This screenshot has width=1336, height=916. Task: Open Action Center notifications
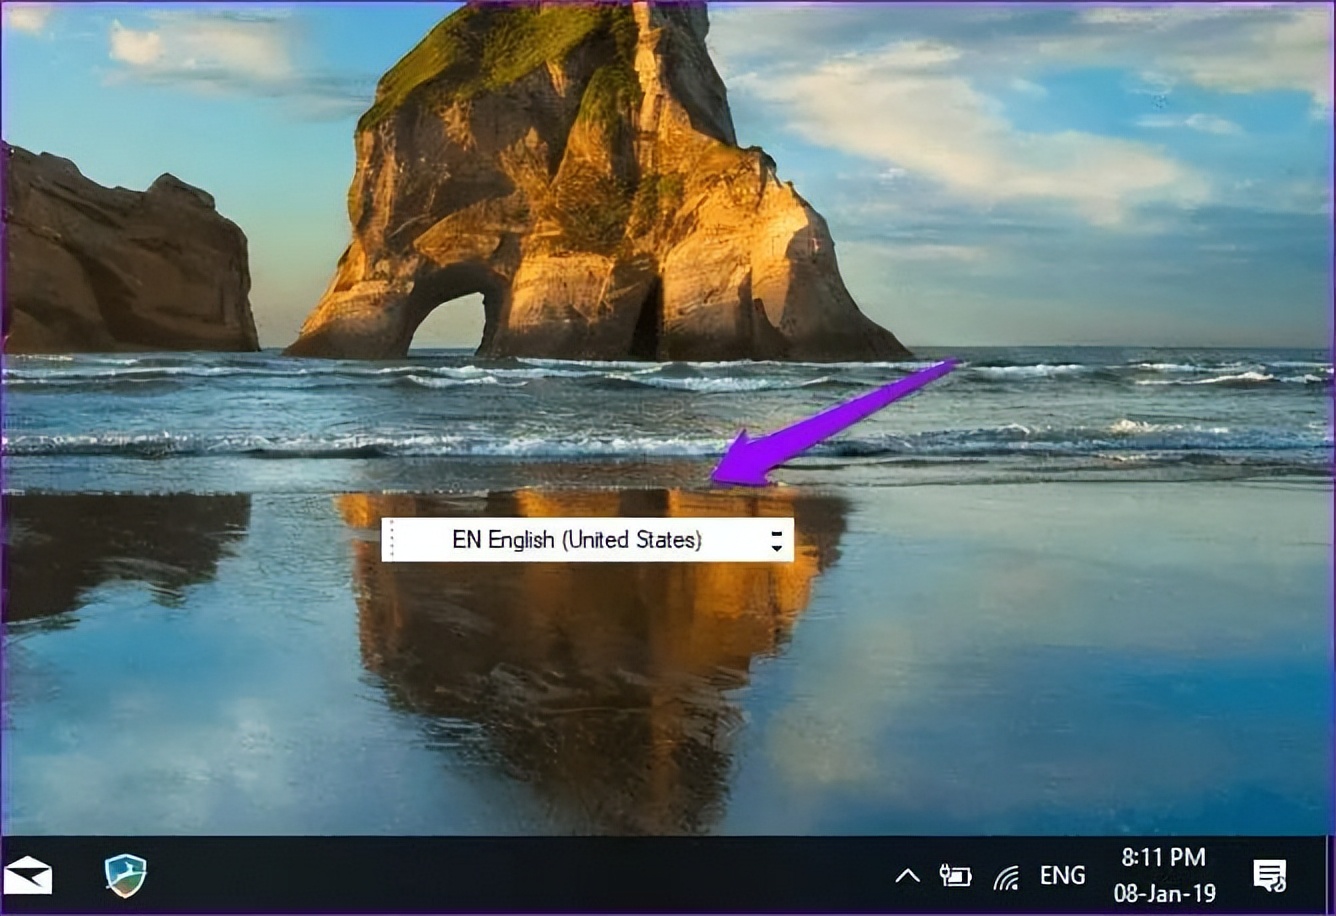pos(1270,875)
